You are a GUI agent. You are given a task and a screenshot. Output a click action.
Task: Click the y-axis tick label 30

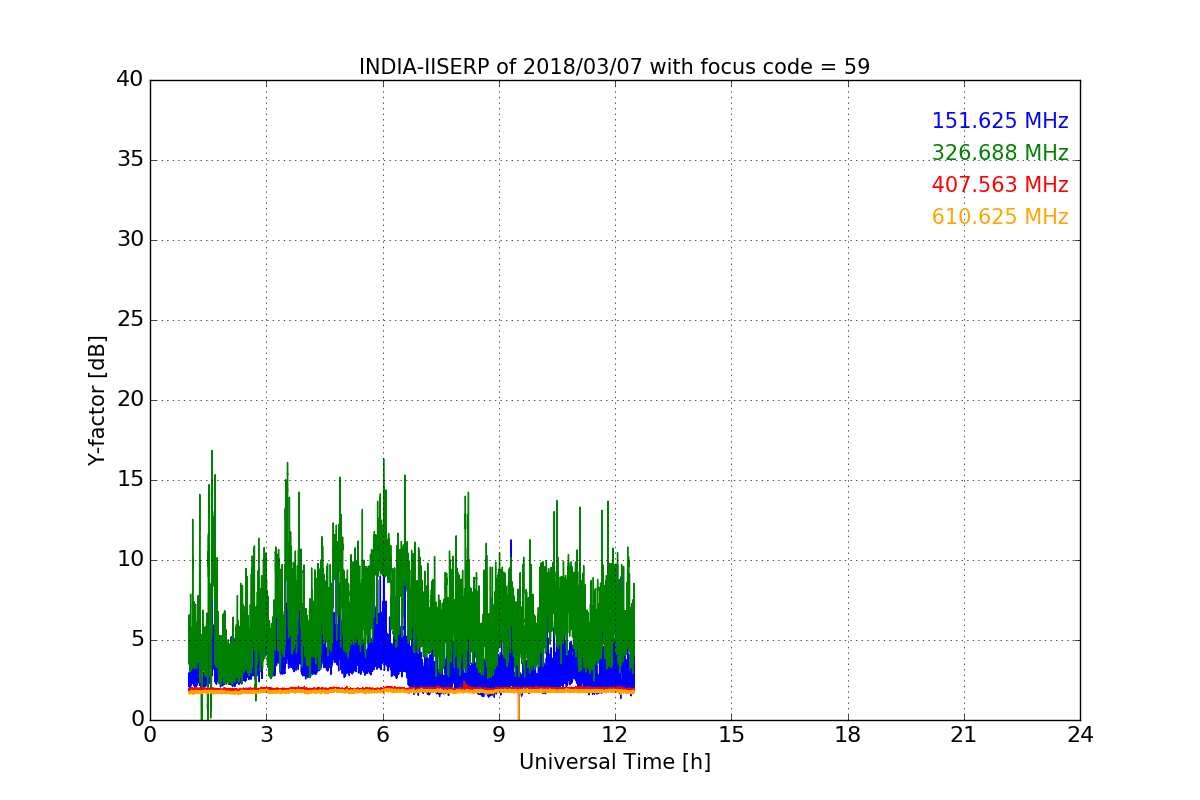130,240
